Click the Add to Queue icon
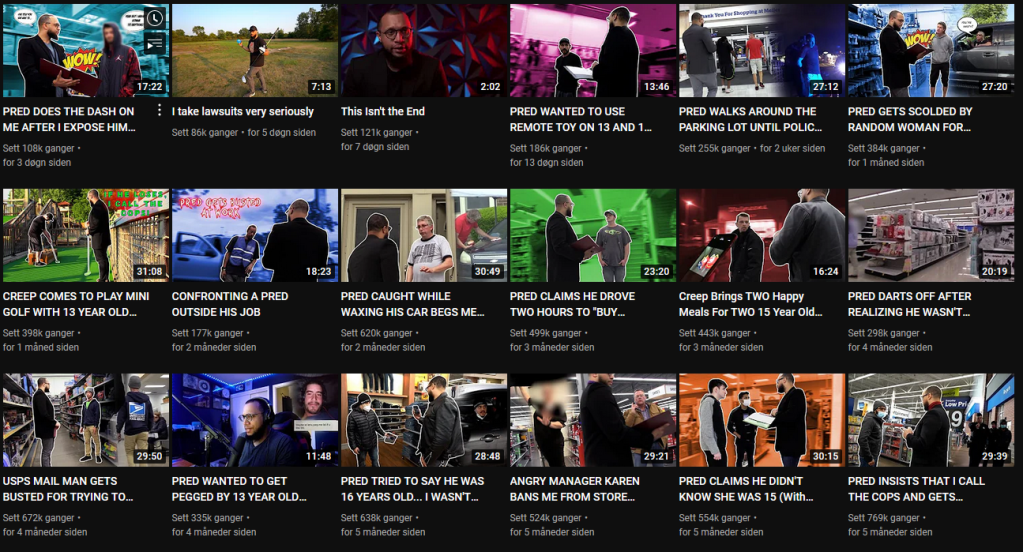 click(x=153, y=44)
